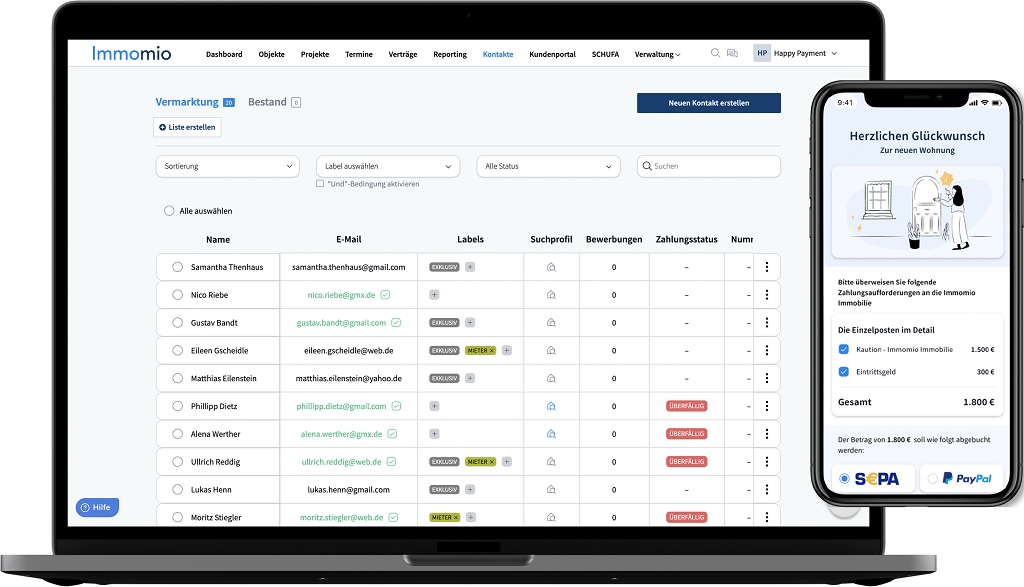Go to Dashboard in navigation
Viewport: 1024px width, 587px height.
(224, 54)
